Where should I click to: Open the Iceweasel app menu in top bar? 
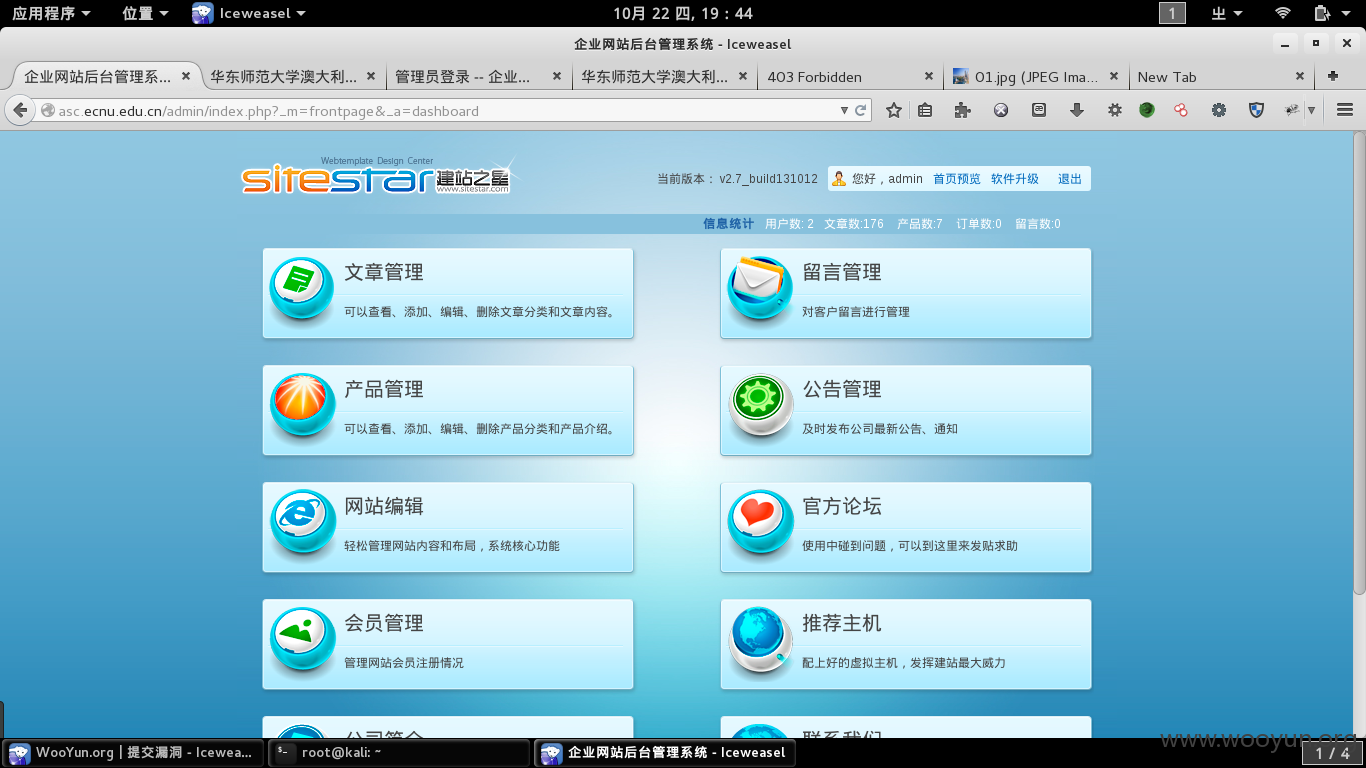(249, 13)
